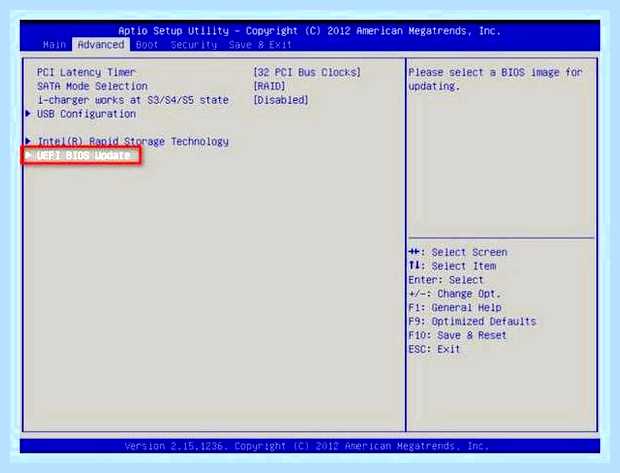Click the Select Screen key hint
Image resolution: width=620 pixels, height=473 pixels.
point(458,252)
